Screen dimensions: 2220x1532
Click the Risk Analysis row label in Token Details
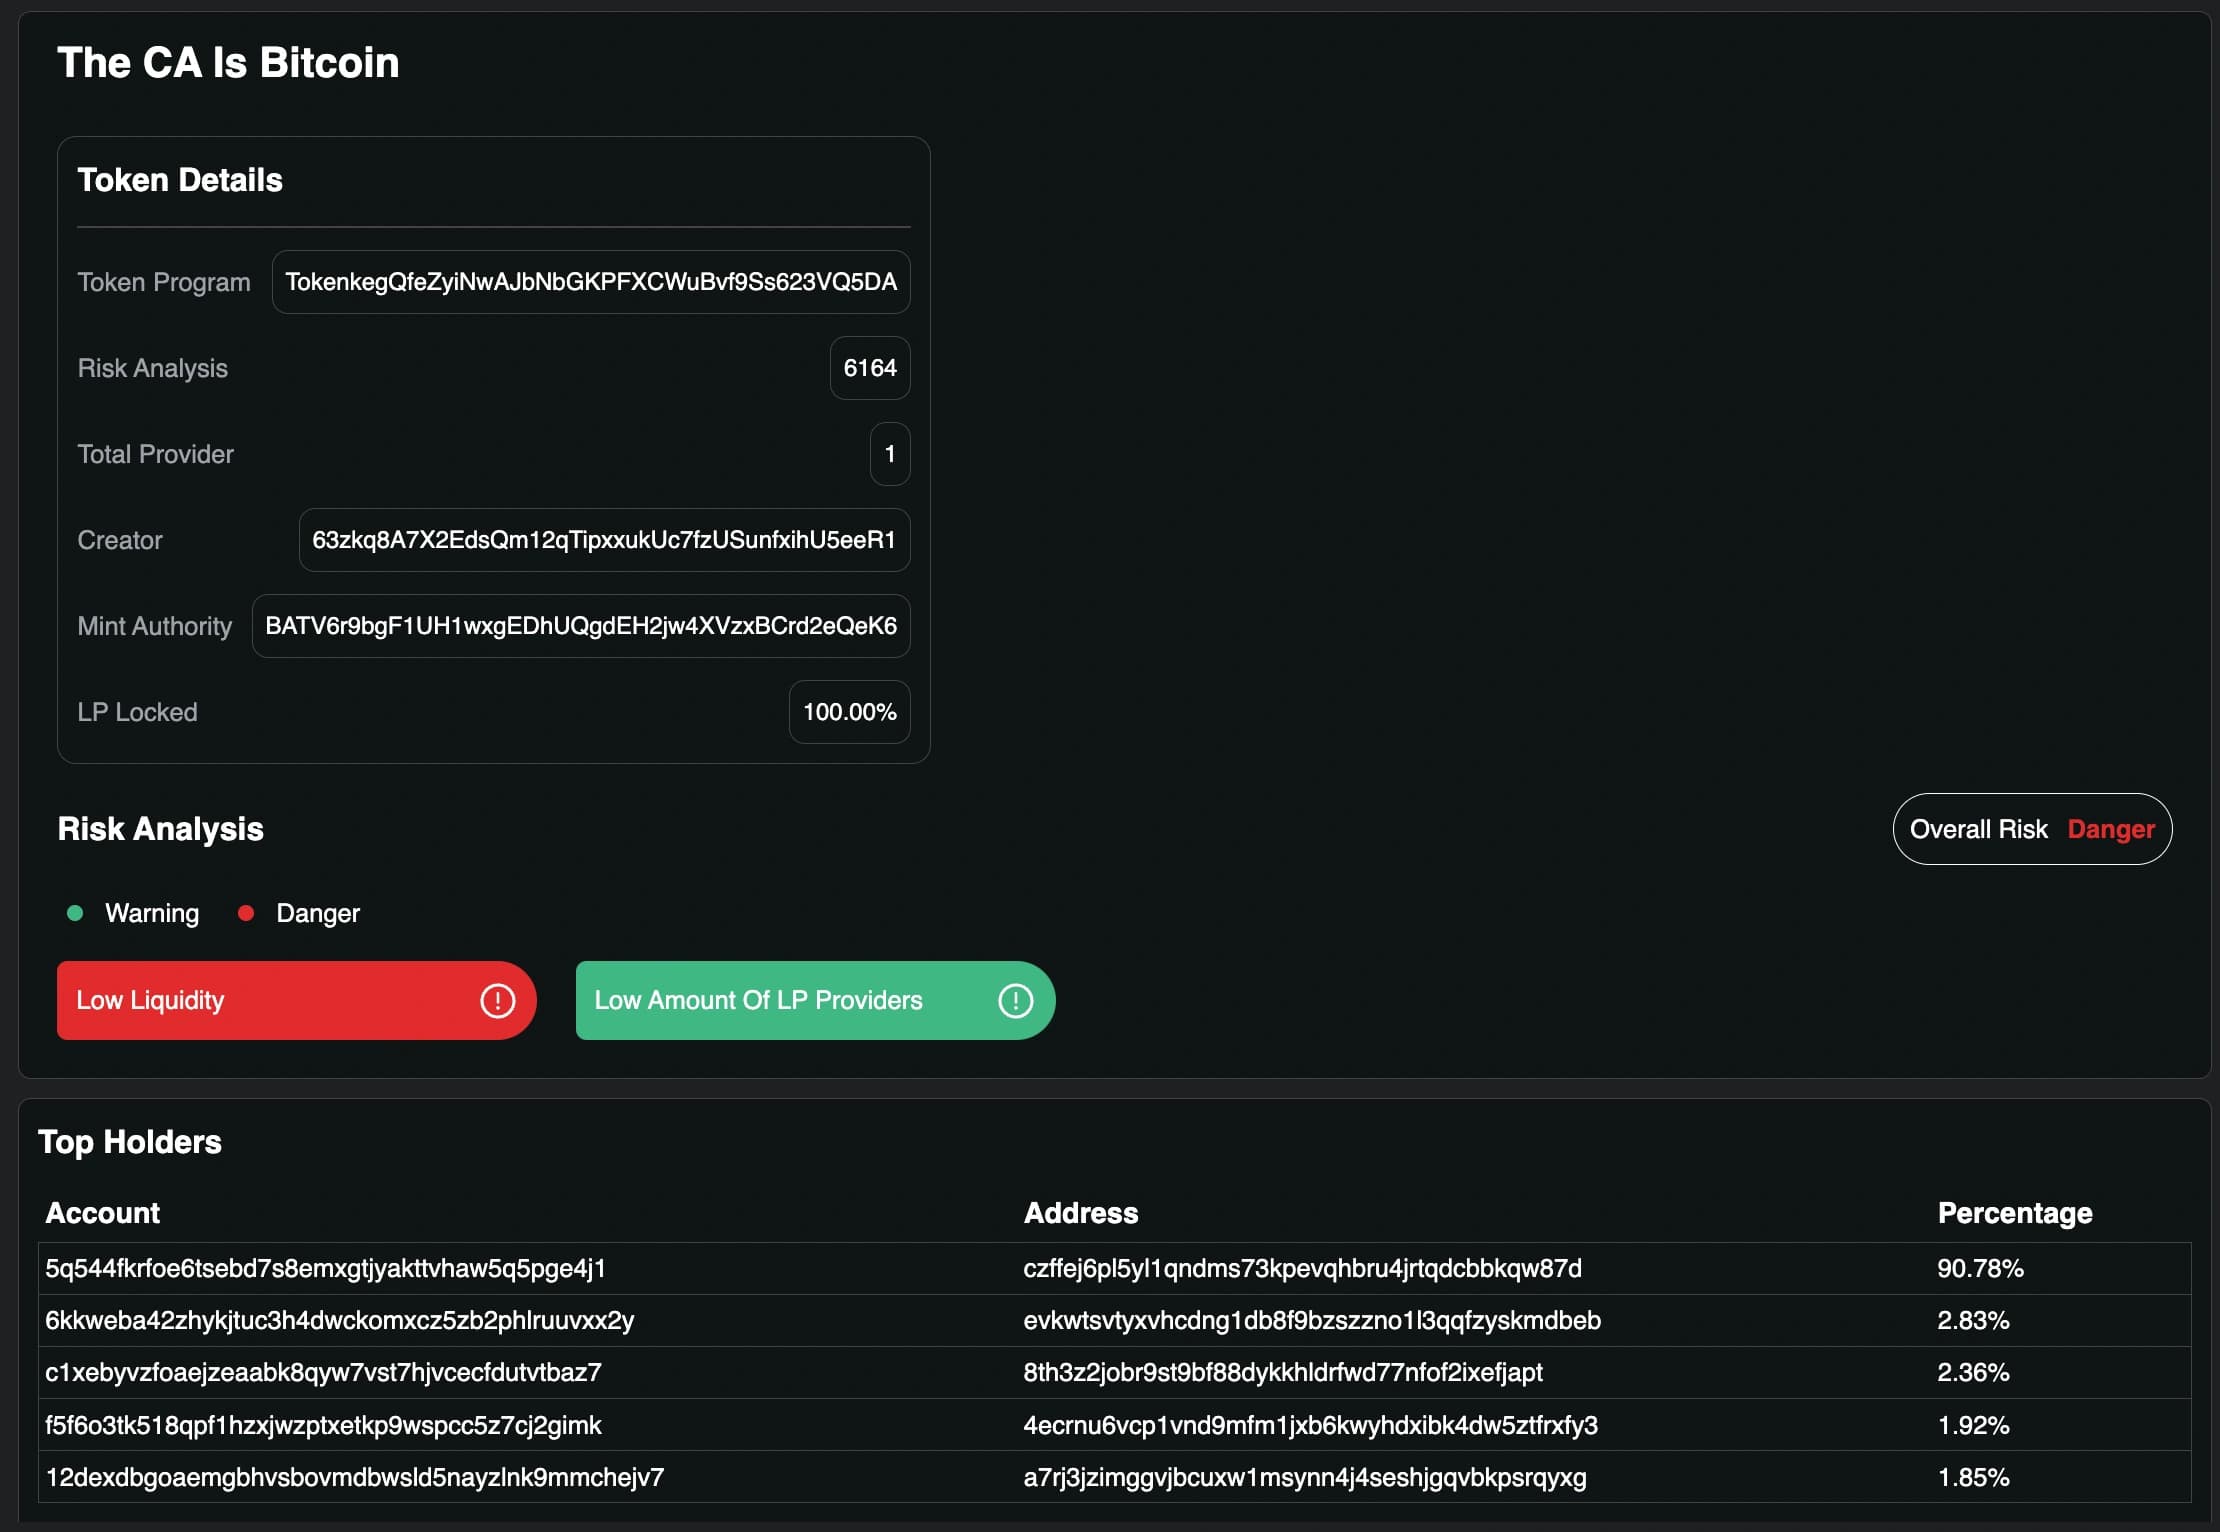pos(153,368)
